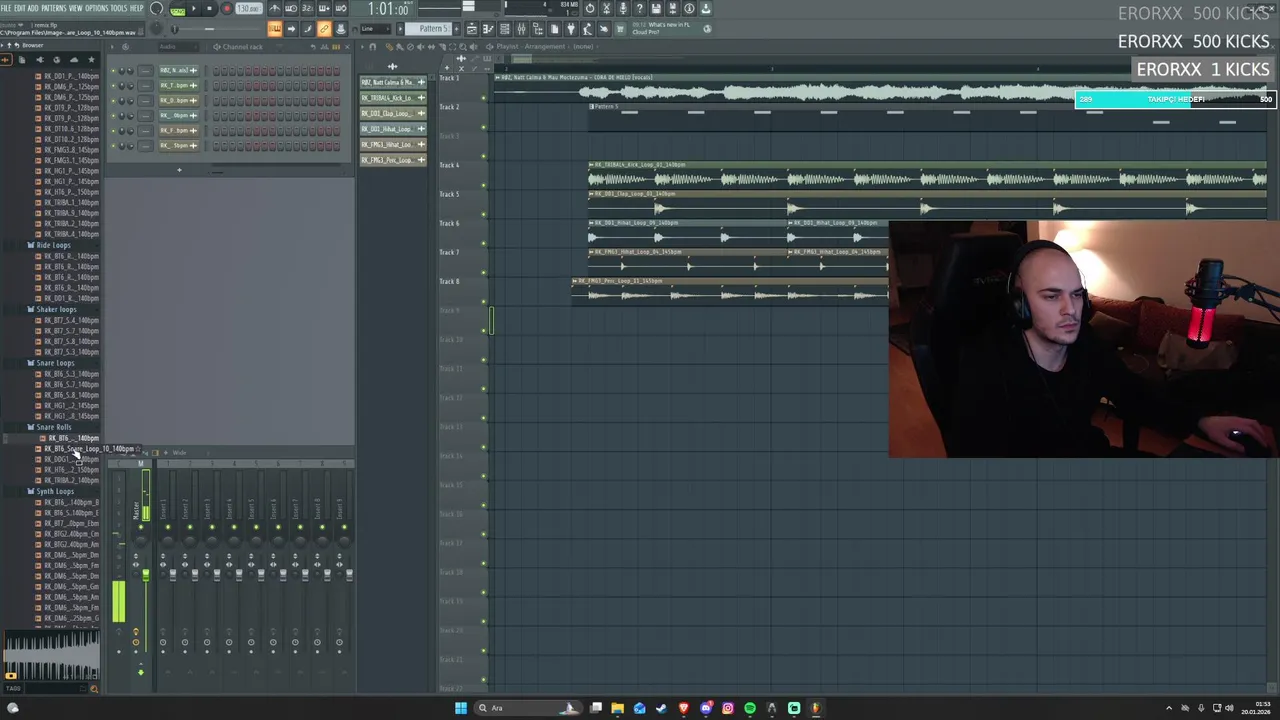This screenshot has height=720, width=1280.
Task: Click the highlighted orange step-edit toolbar icon
Action: coord(274,29)
